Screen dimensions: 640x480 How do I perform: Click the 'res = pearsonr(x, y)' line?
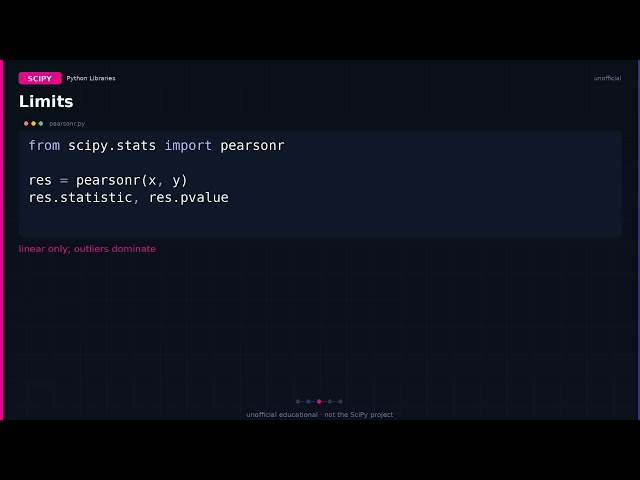108,180
